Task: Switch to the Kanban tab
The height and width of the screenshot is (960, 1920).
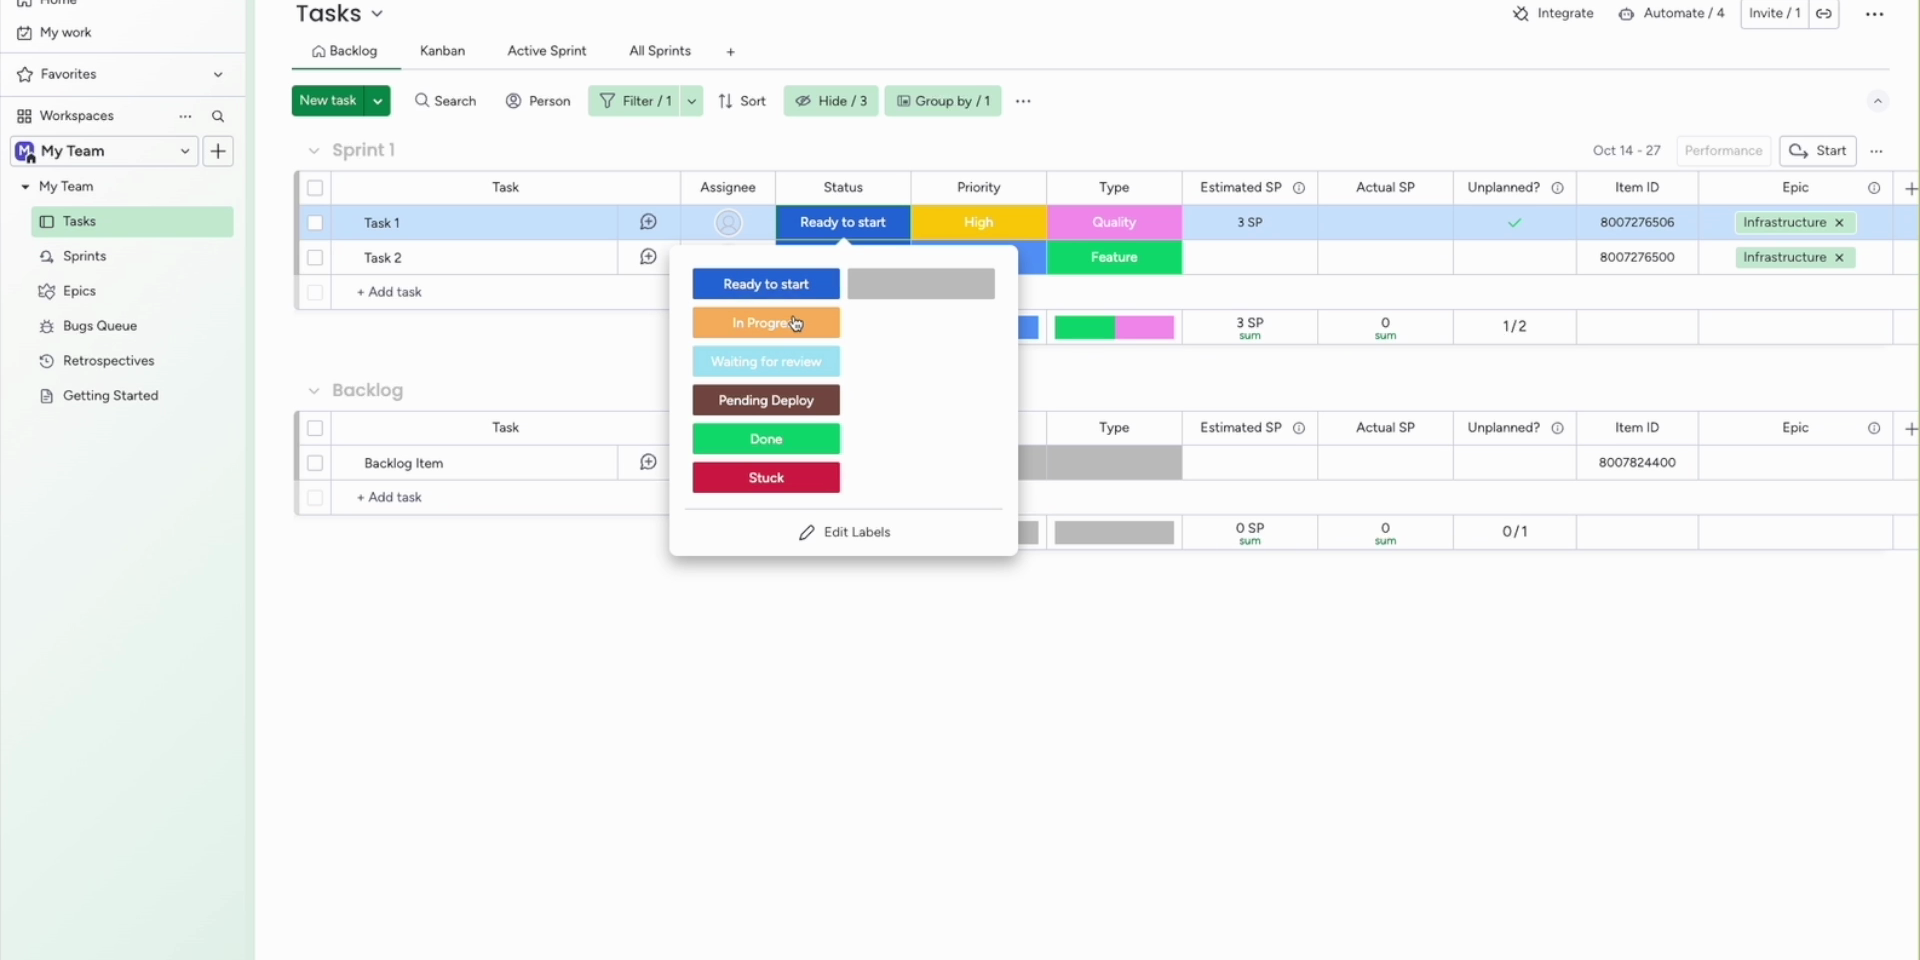Action: (442, 51)
